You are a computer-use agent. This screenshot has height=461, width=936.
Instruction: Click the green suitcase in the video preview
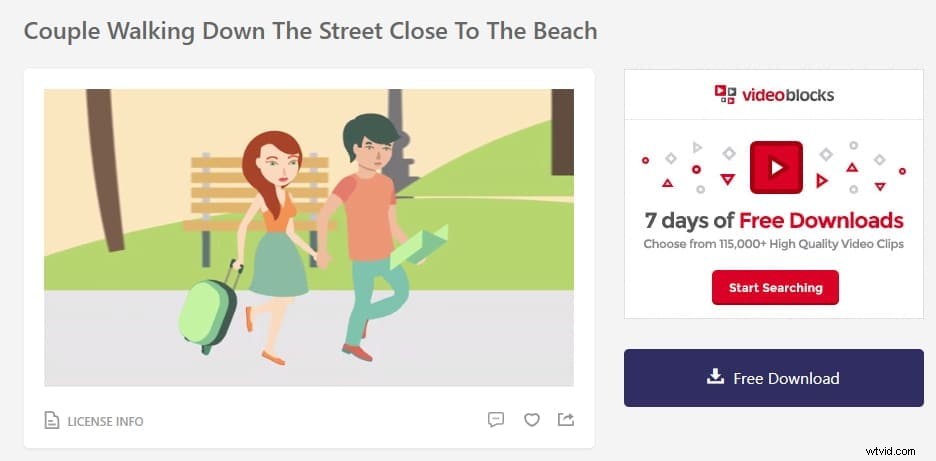coord(207,308)
